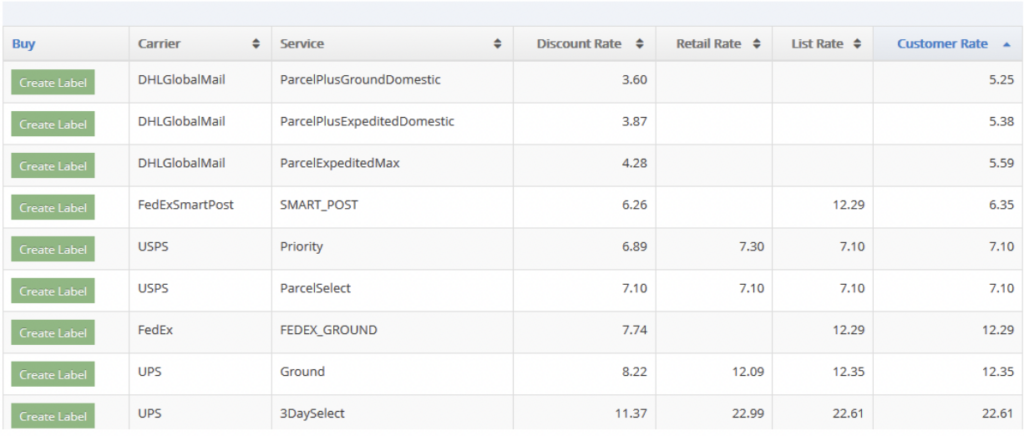Select the USPS Priority service cell
1024x436 pixels.
tap(302, 246)
